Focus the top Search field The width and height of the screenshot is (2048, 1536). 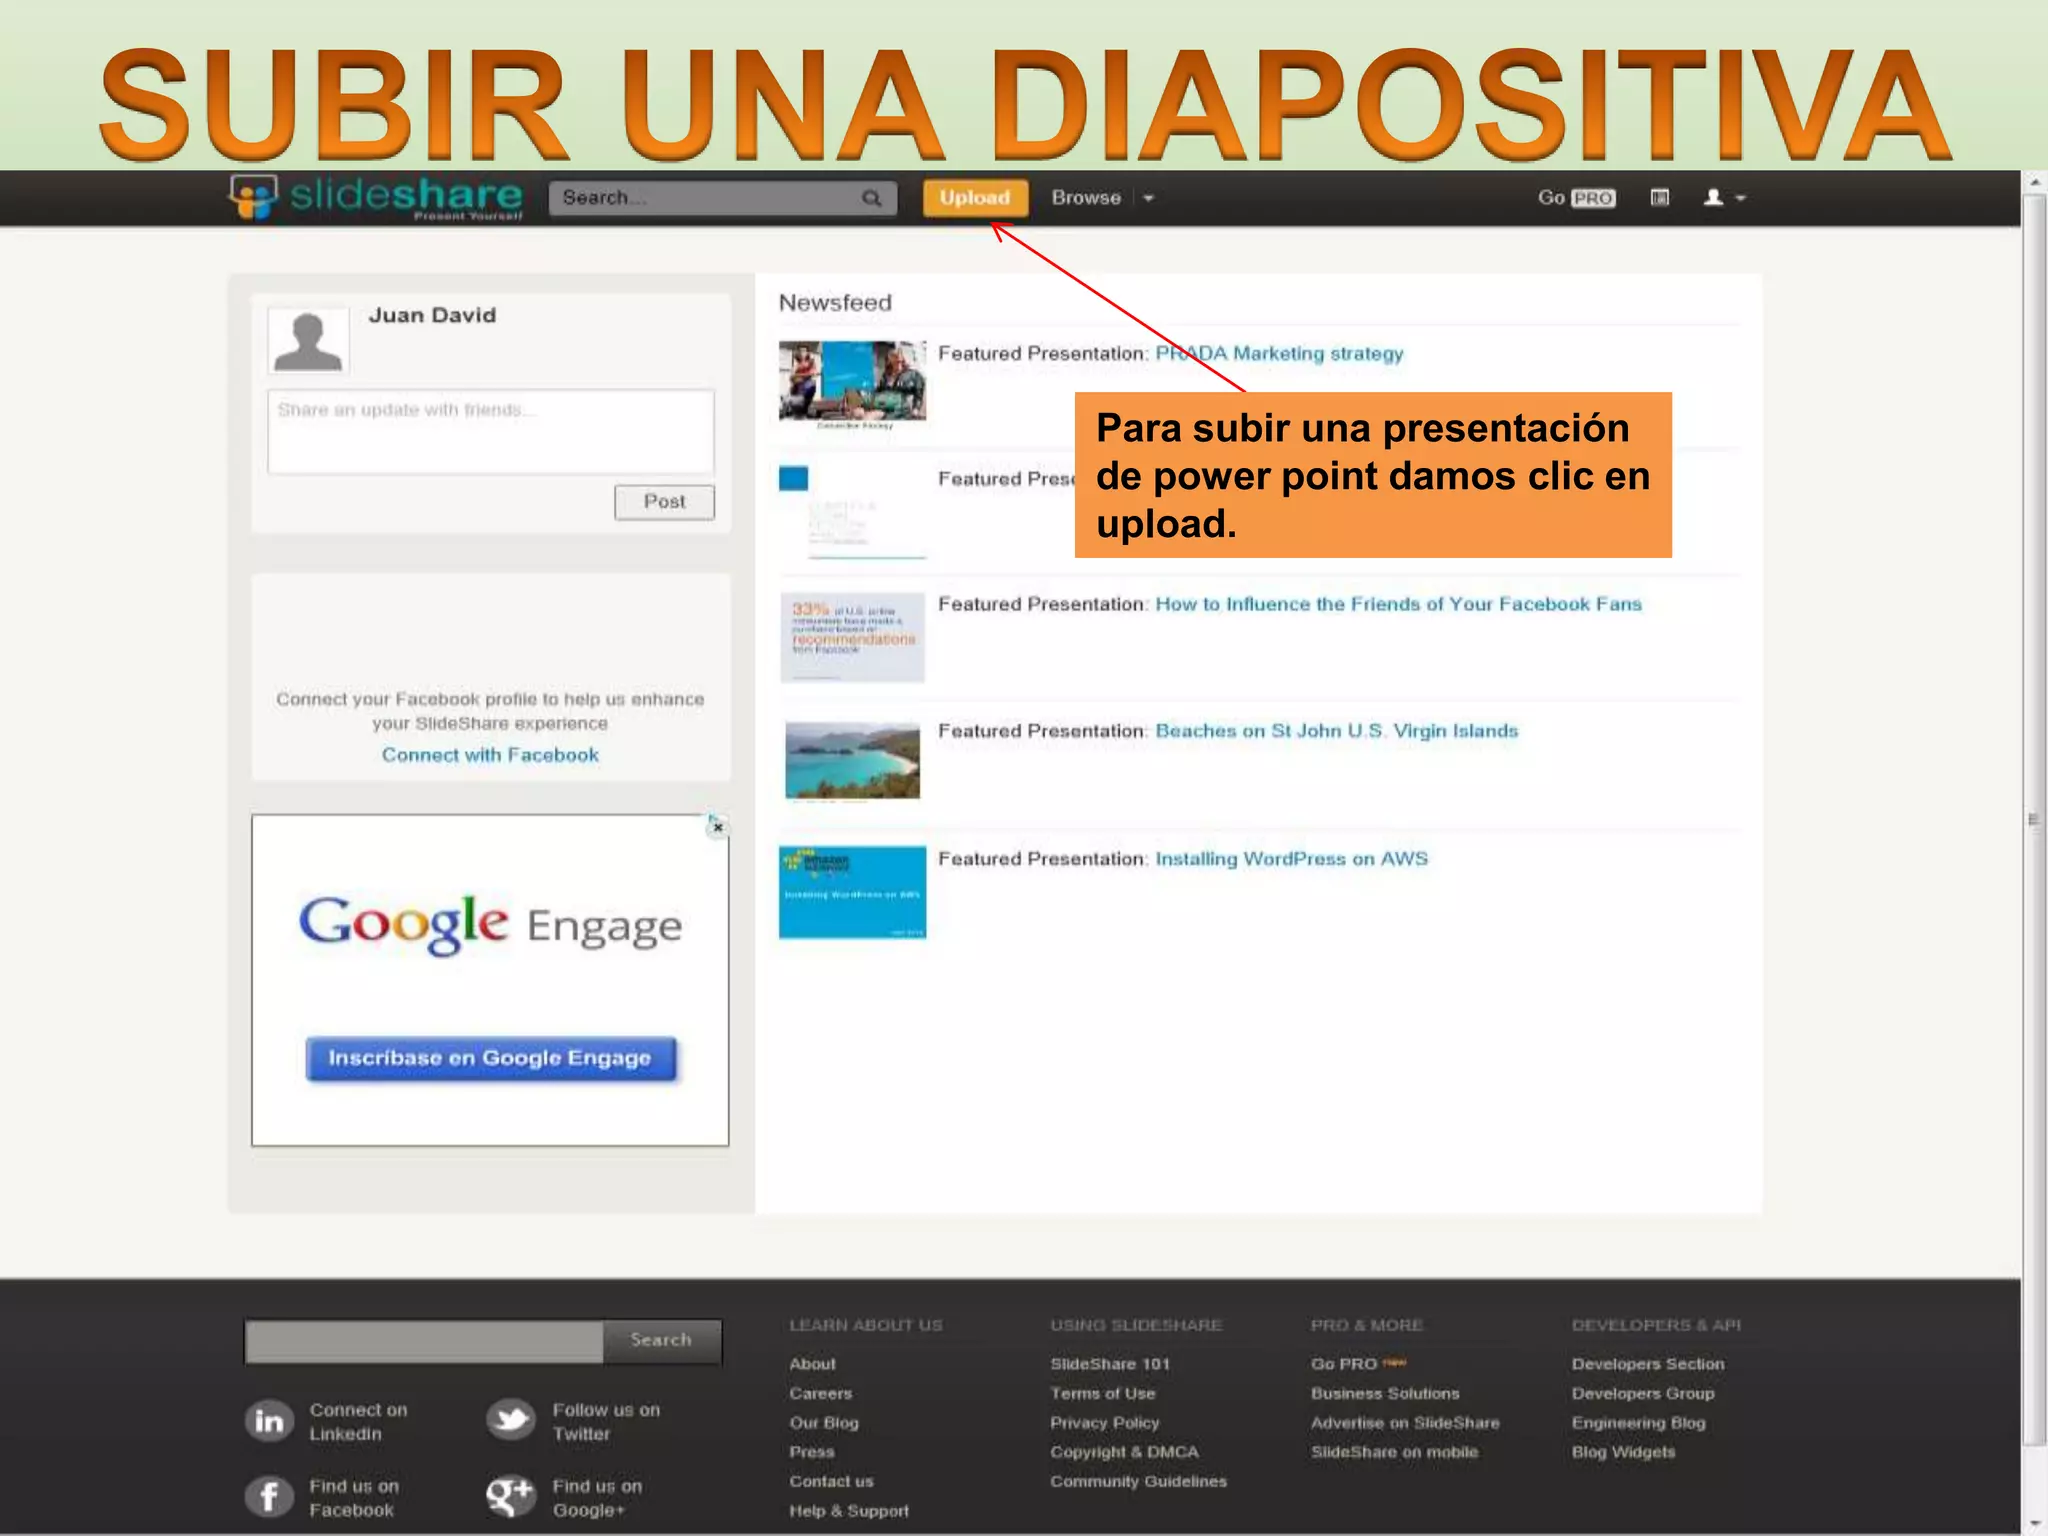click(722, 198)
